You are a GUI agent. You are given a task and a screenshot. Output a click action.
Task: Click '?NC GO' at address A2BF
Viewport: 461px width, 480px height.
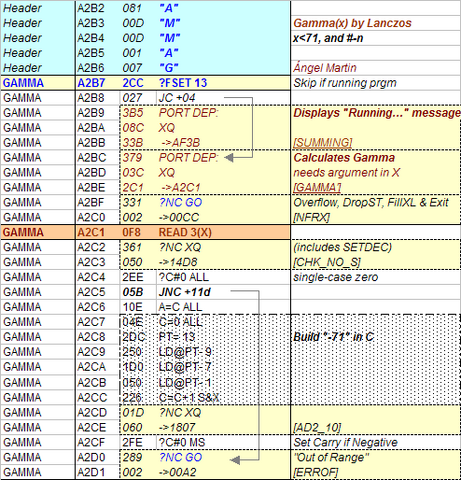click(x=180, y=202)
